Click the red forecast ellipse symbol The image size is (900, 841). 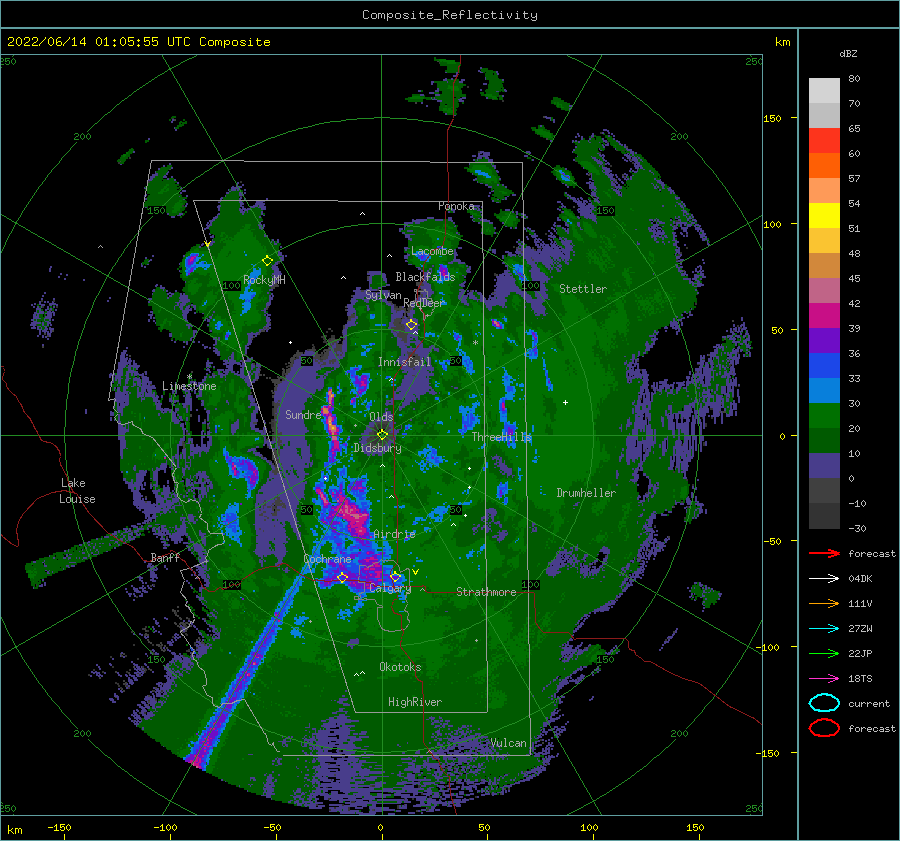pos(824,728)
